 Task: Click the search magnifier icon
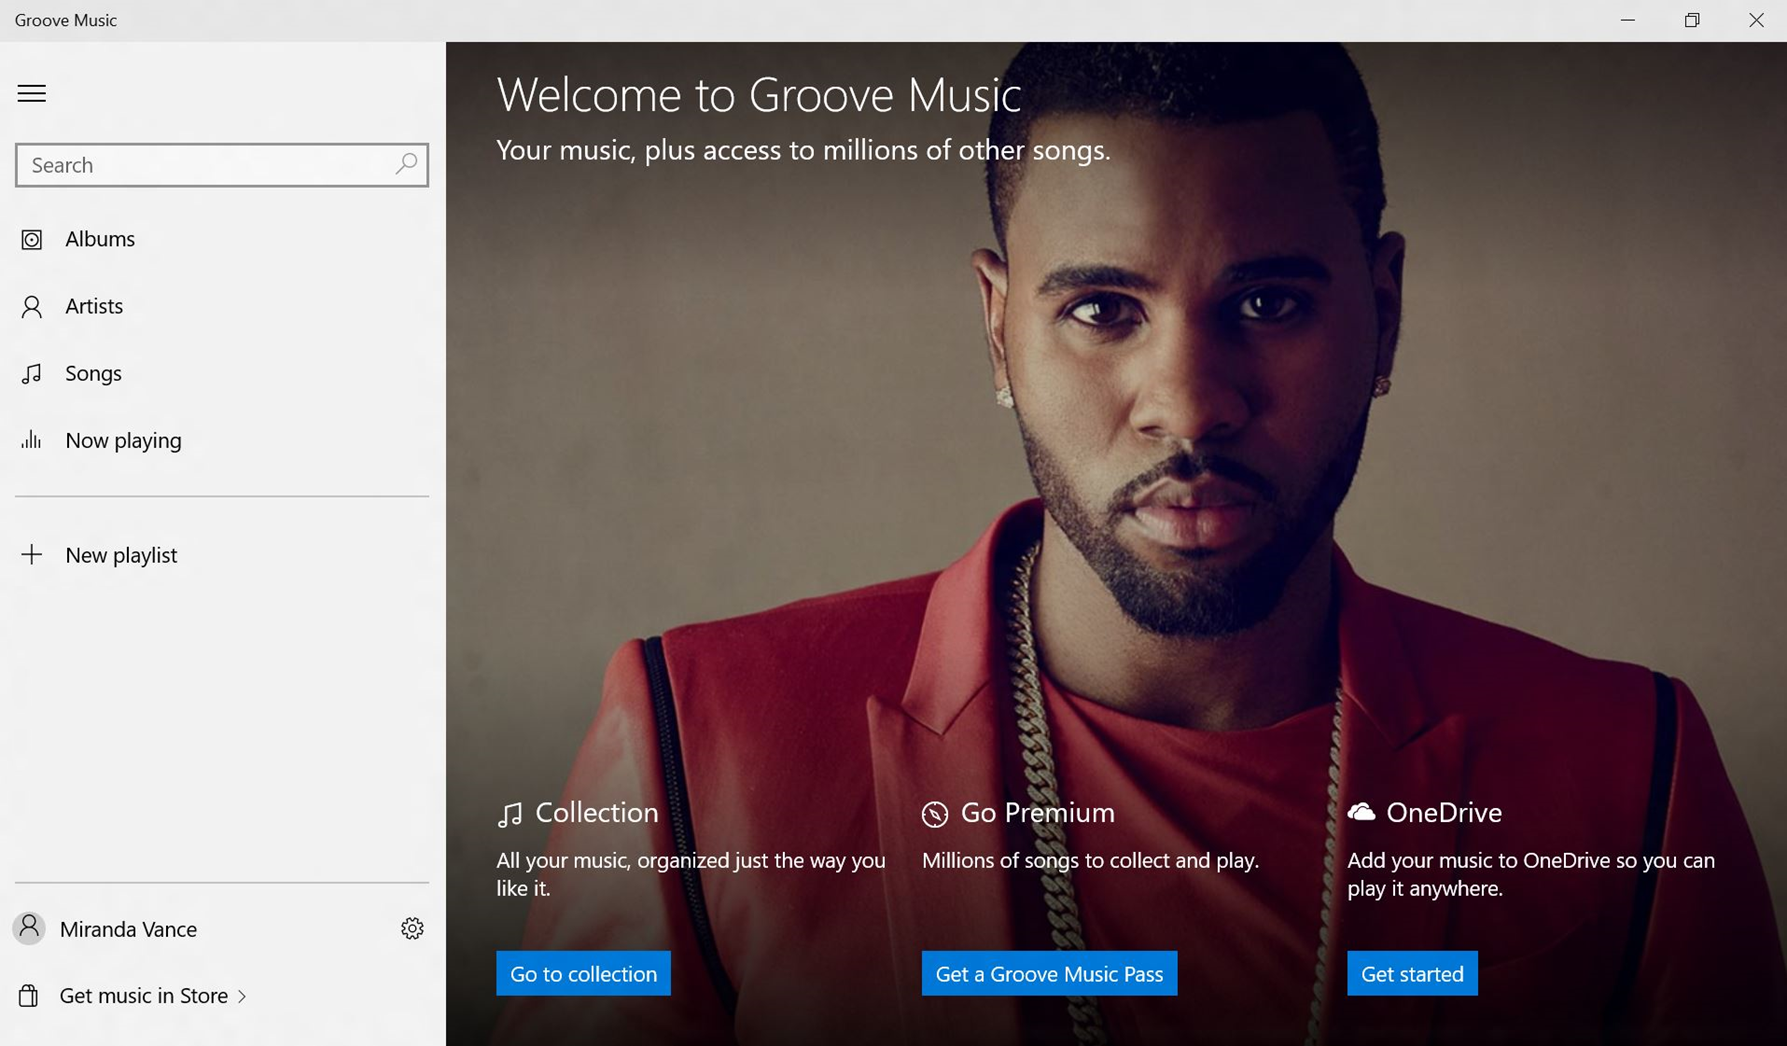pyautogui.click(x=406, y=164)
